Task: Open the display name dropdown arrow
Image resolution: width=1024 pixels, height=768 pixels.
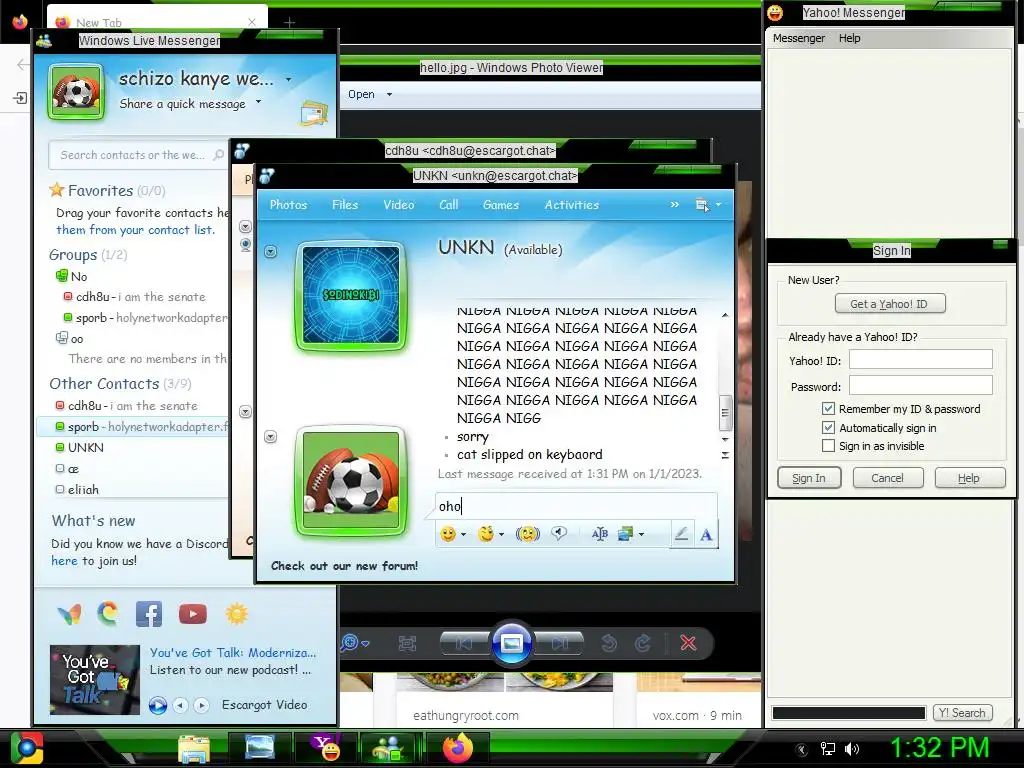Action: [x=288, y=80]
